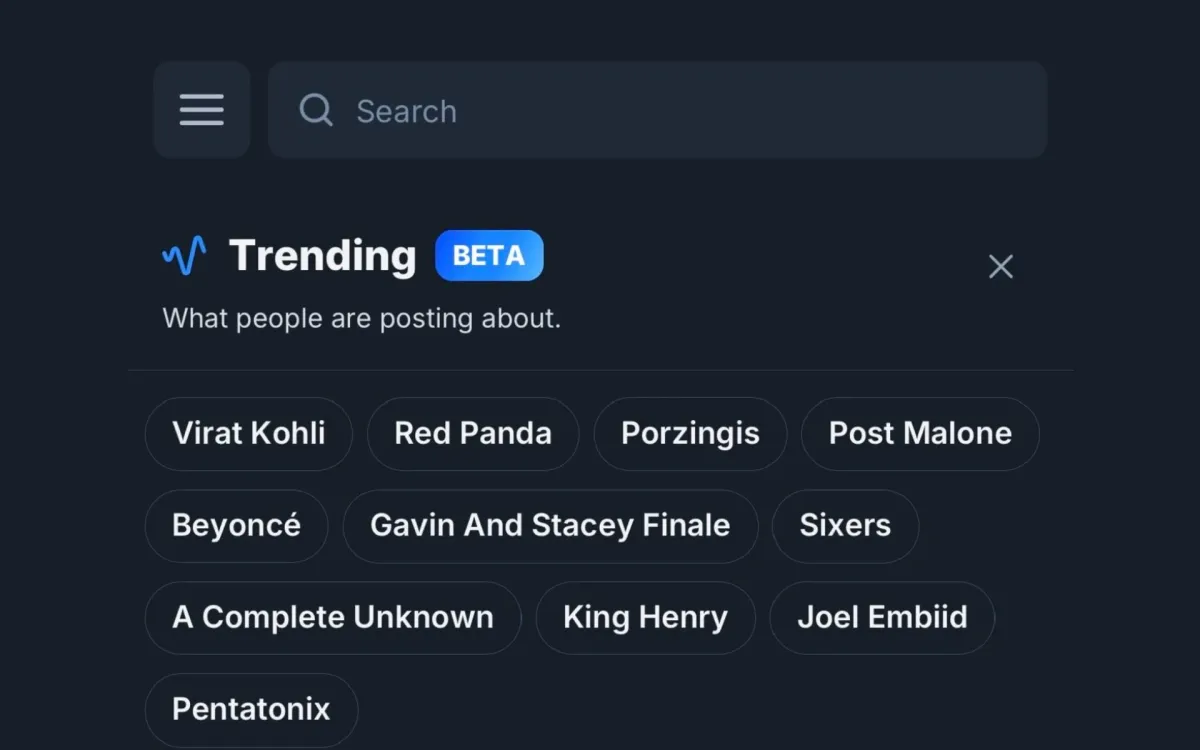The image size is (1200, 750).
Task: Select the Virat Kohli trending topic
Action: 248,434
